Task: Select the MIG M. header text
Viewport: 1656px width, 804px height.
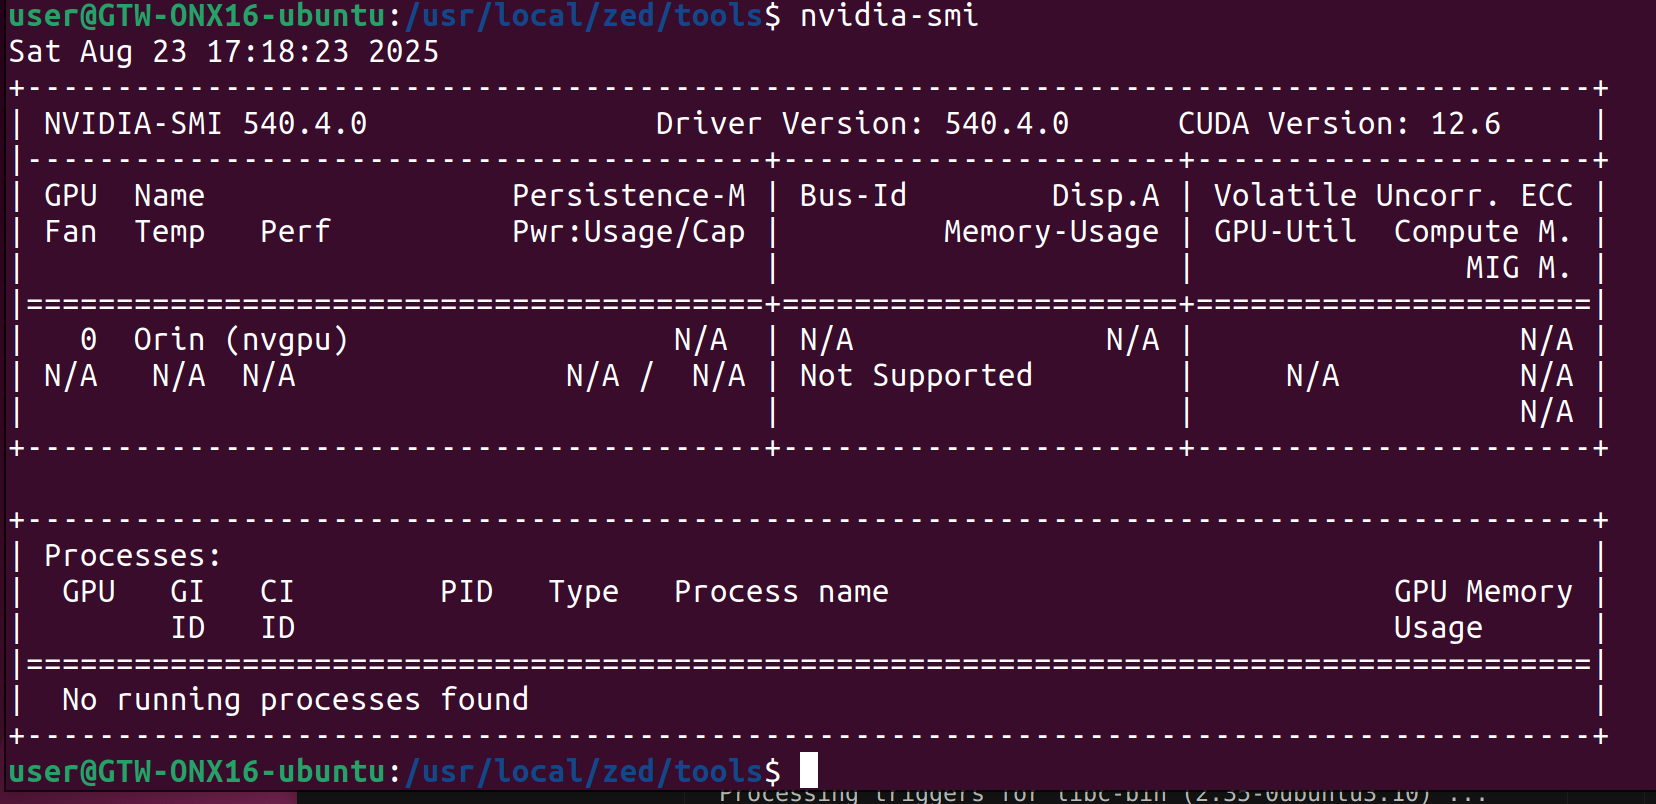Action: pos(1518,268)
